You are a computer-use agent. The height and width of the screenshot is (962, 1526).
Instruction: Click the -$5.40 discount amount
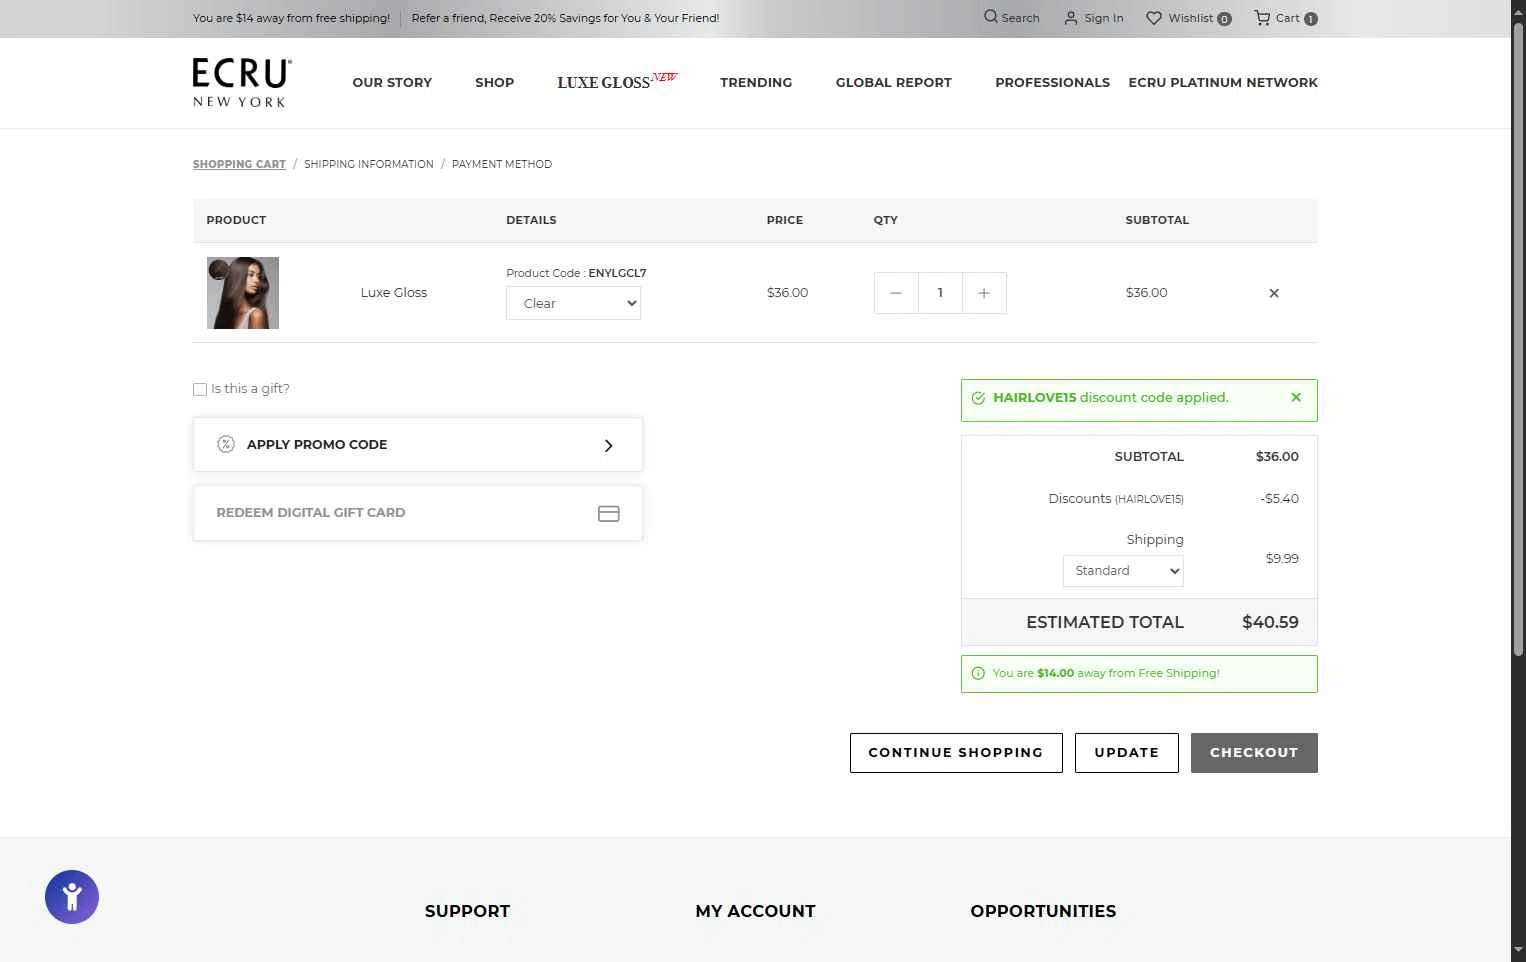pos(1279,498)
